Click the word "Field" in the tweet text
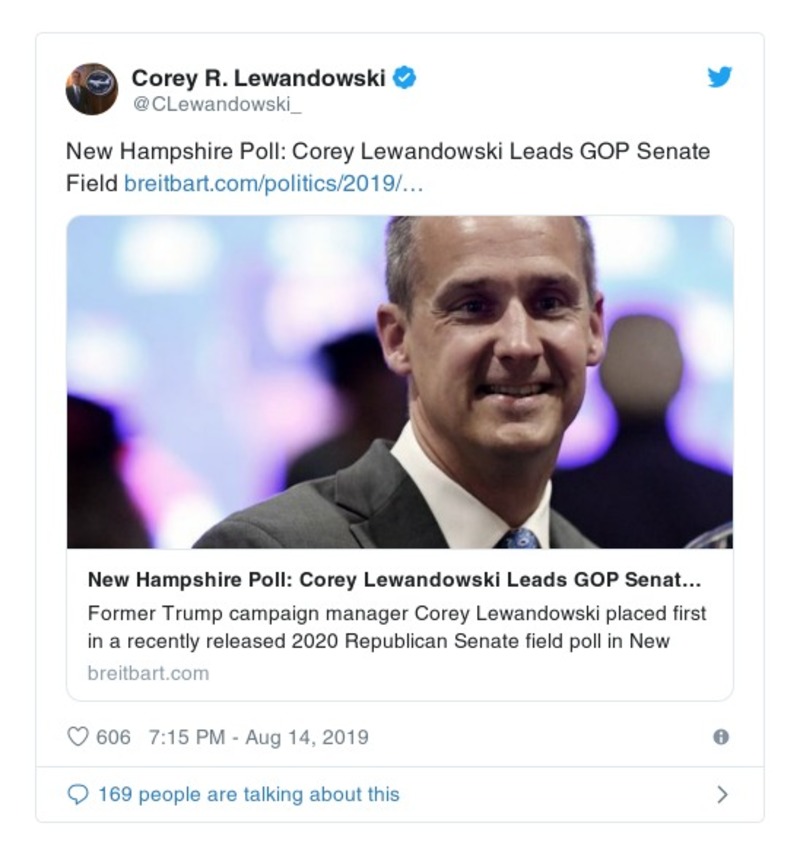 coord(92,184)
